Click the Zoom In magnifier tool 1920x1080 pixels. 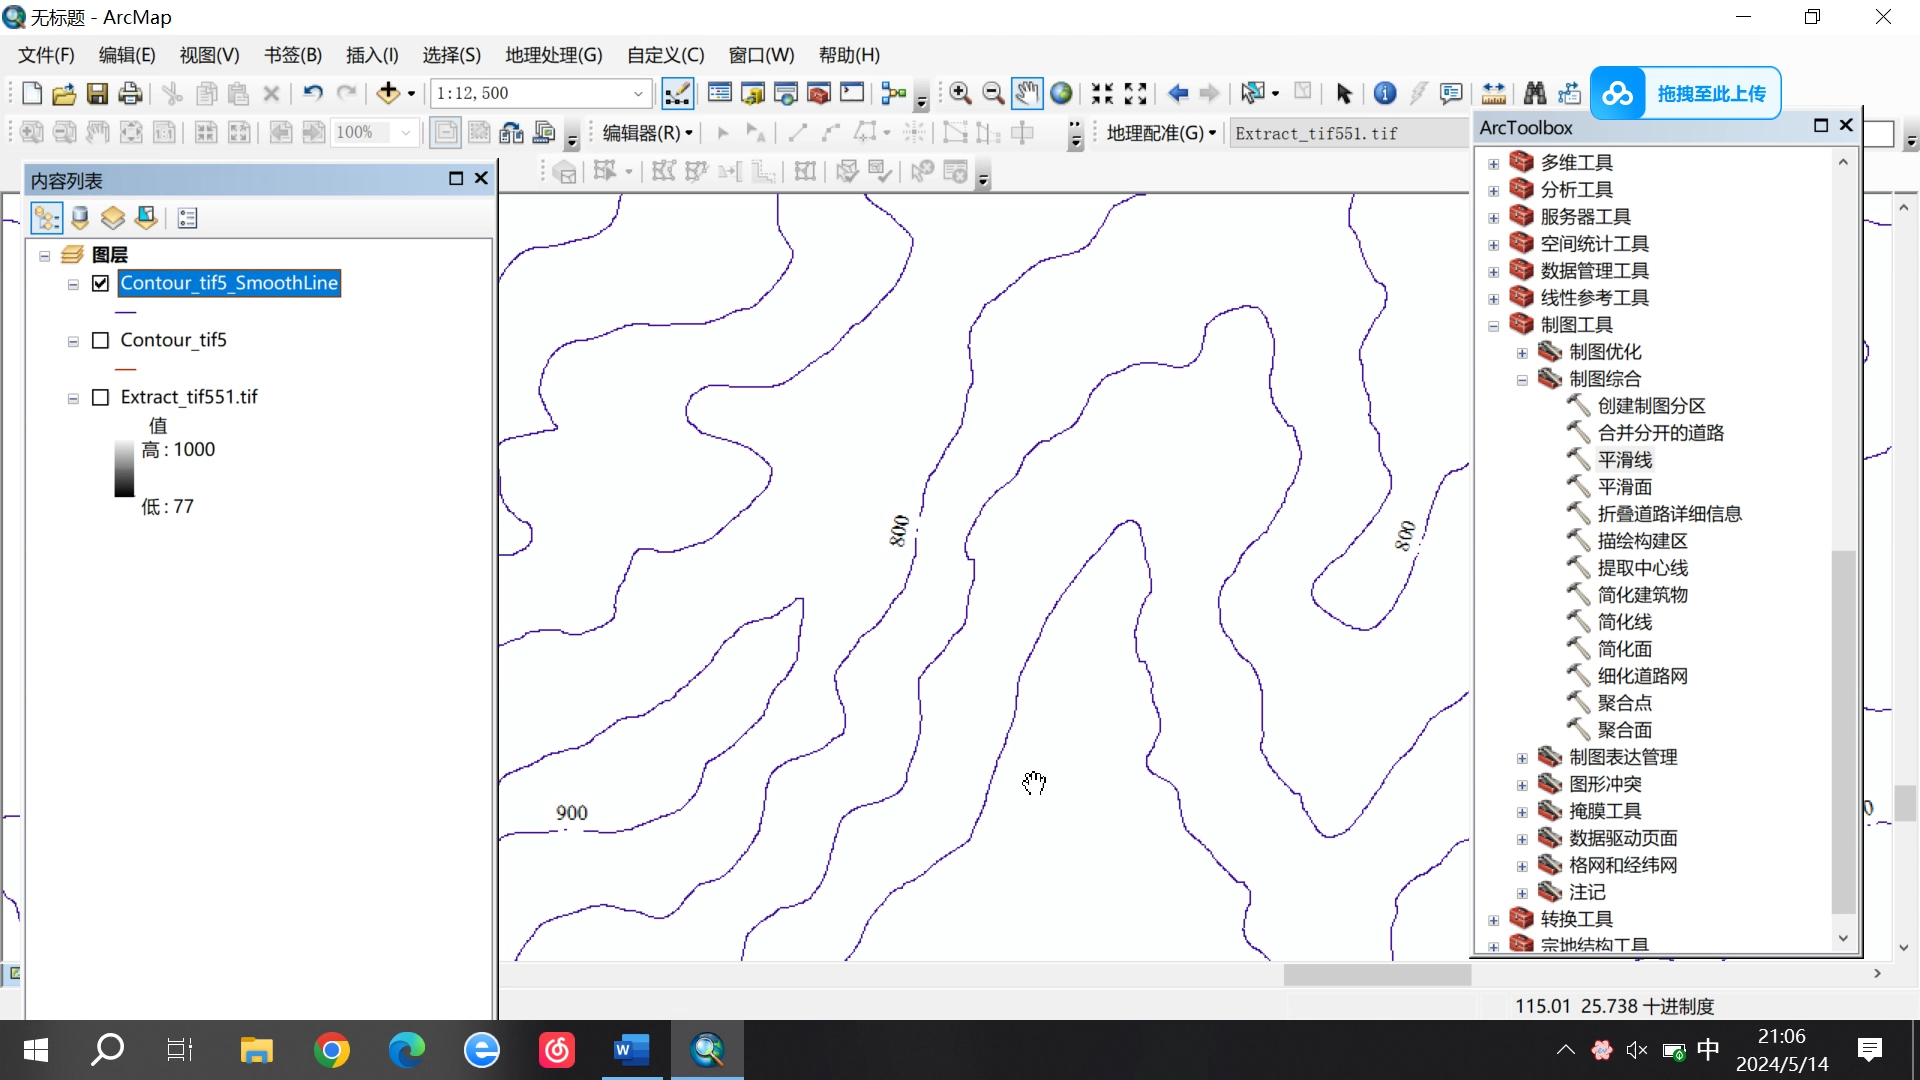pos(960,93)
